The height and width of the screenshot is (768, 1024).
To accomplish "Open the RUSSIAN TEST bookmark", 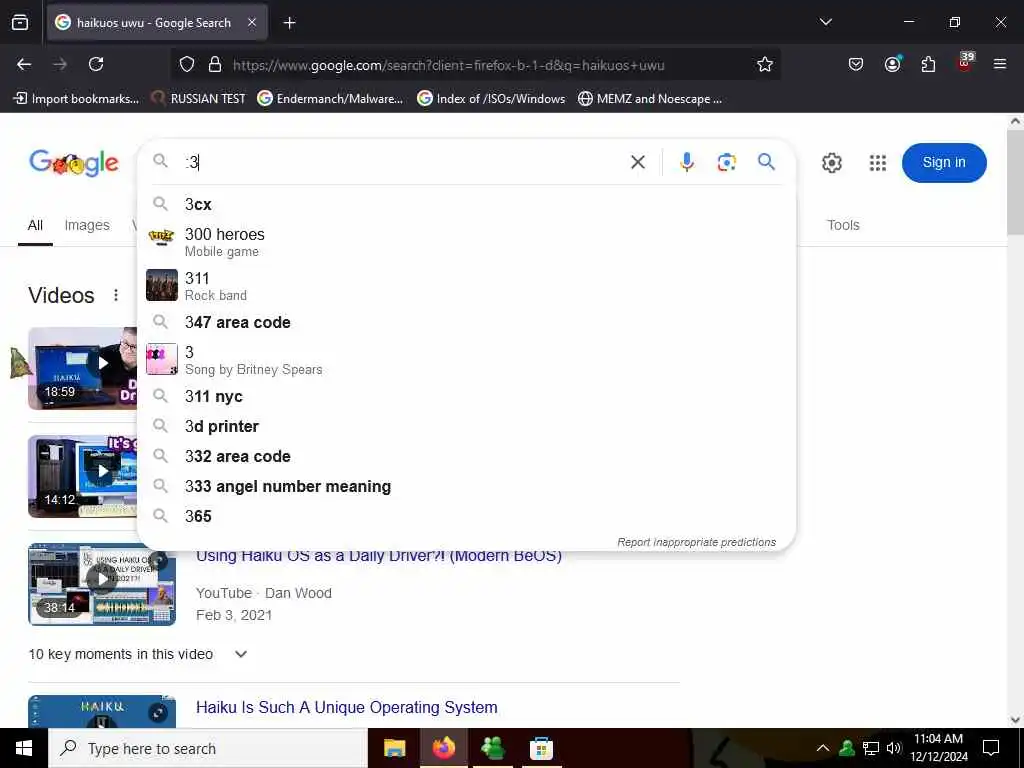I will pyautogui.click(x=199, y=99).
